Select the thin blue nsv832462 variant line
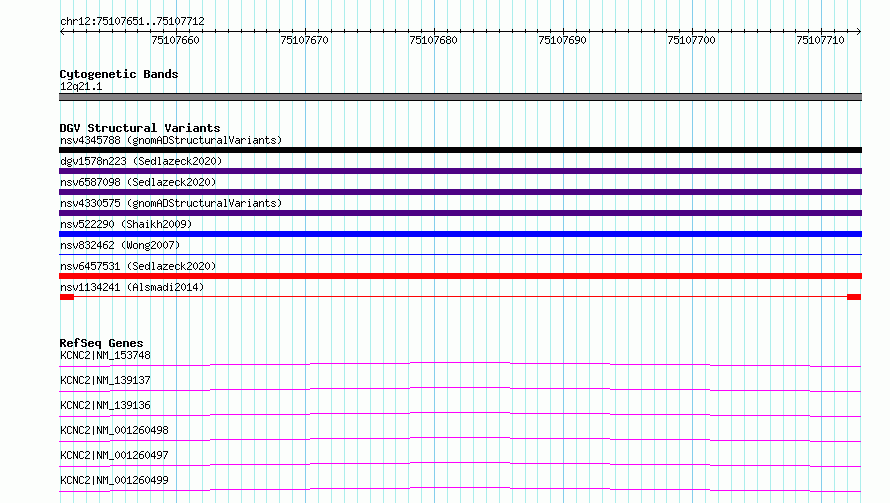The height and width of the screenshot is (503, 890). point(460,254)
